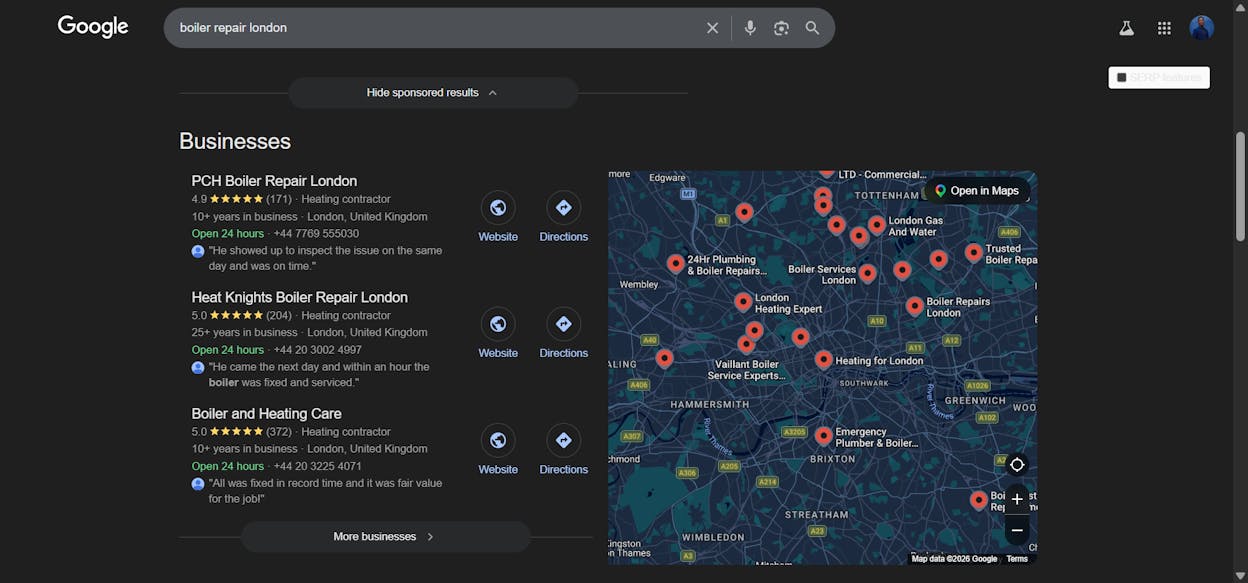The height and width of the screenshot is (583, 1248).
Task: Select Vaillant Boiler Service Experts pin
Action: tap(746, 344)
